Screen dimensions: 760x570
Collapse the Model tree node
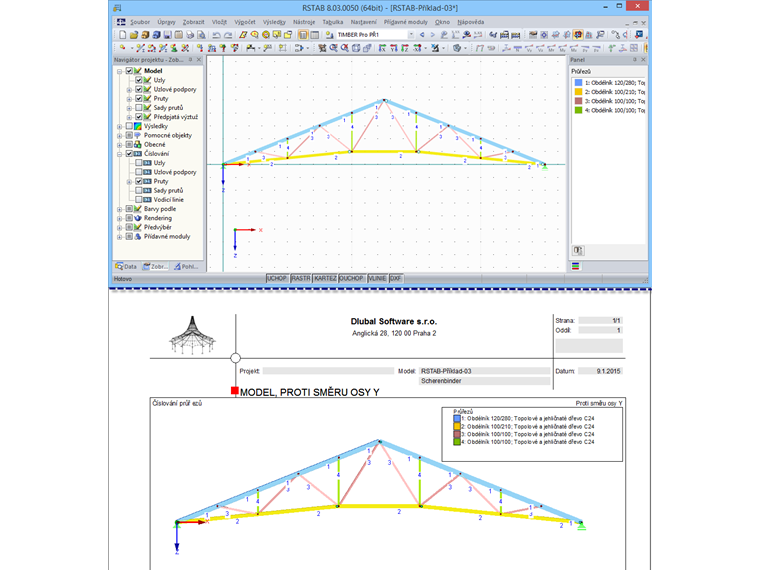(119, 71)
